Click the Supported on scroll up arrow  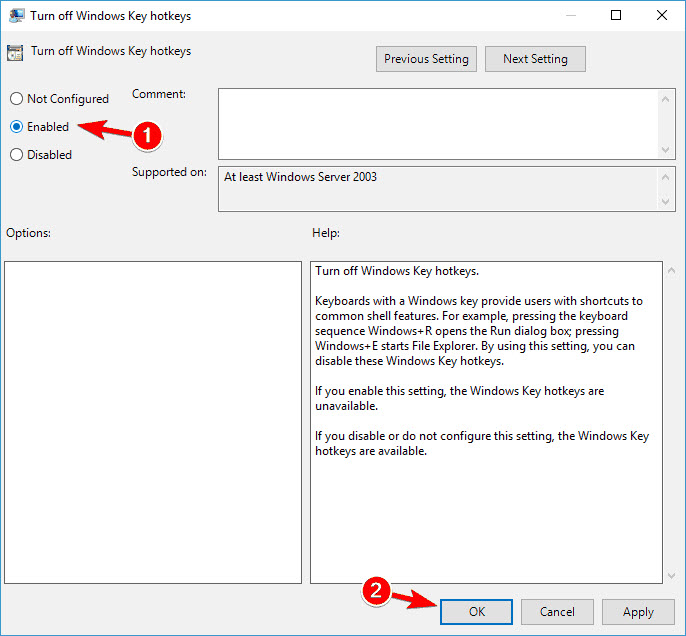(665, 177)
